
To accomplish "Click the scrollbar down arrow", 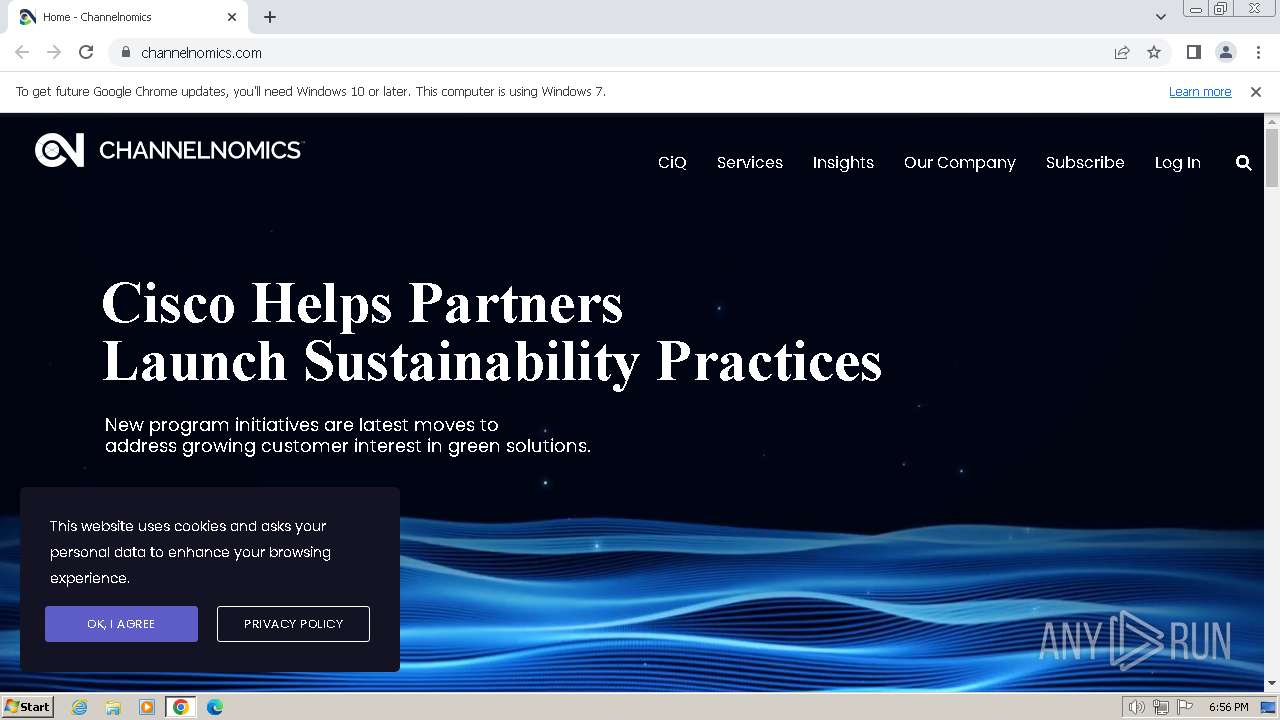I will click(1272, 683).
